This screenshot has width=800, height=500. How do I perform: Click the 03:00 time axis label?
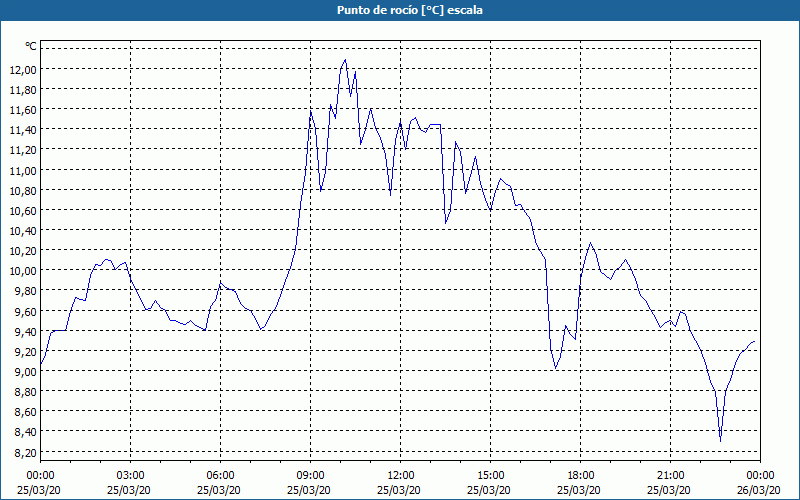click(130, 476)
